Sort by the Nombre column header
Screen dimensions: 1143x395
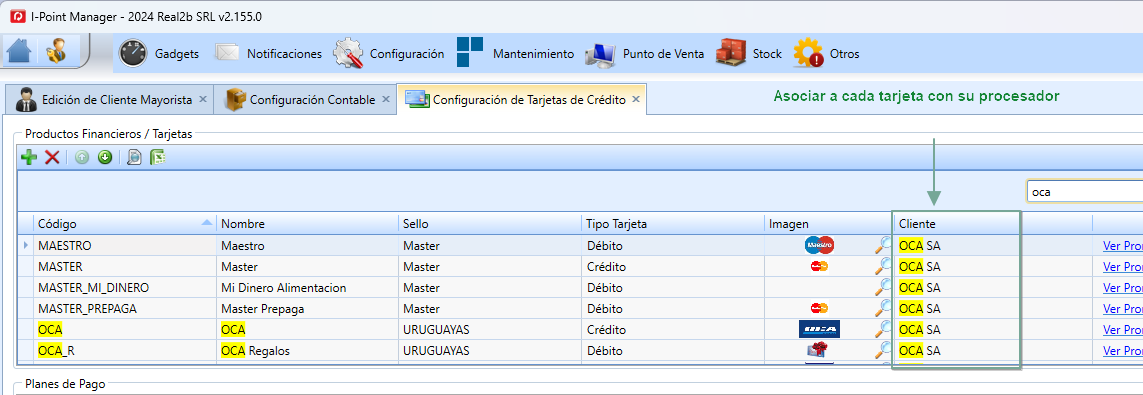(308, 224)
